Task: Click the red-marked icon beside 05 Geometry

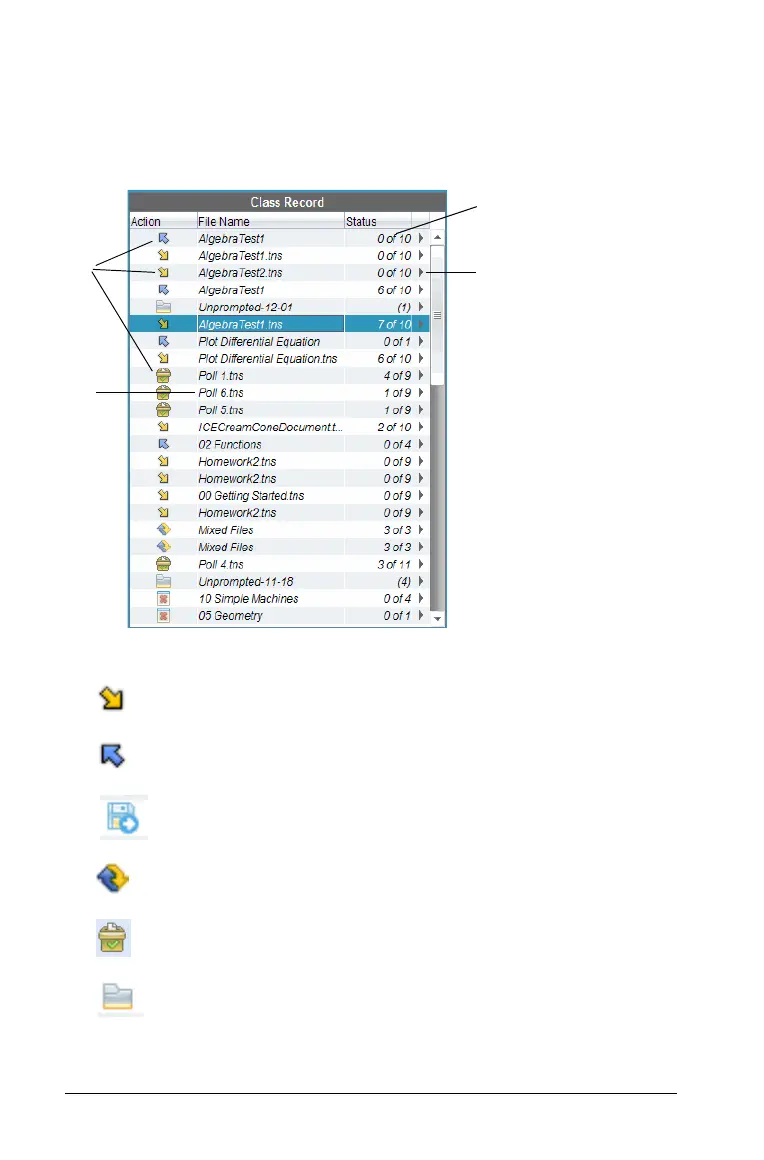Action: pos(163,616)
